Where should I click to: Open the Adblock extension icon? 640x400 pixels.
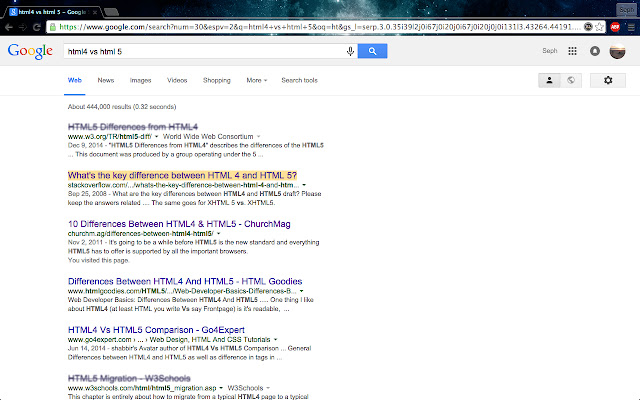(615, 27)
